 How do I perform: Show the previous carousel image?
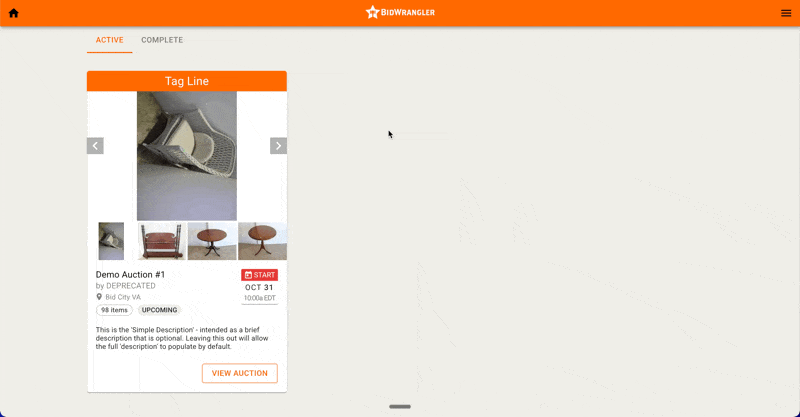click(x=95, y=146)
